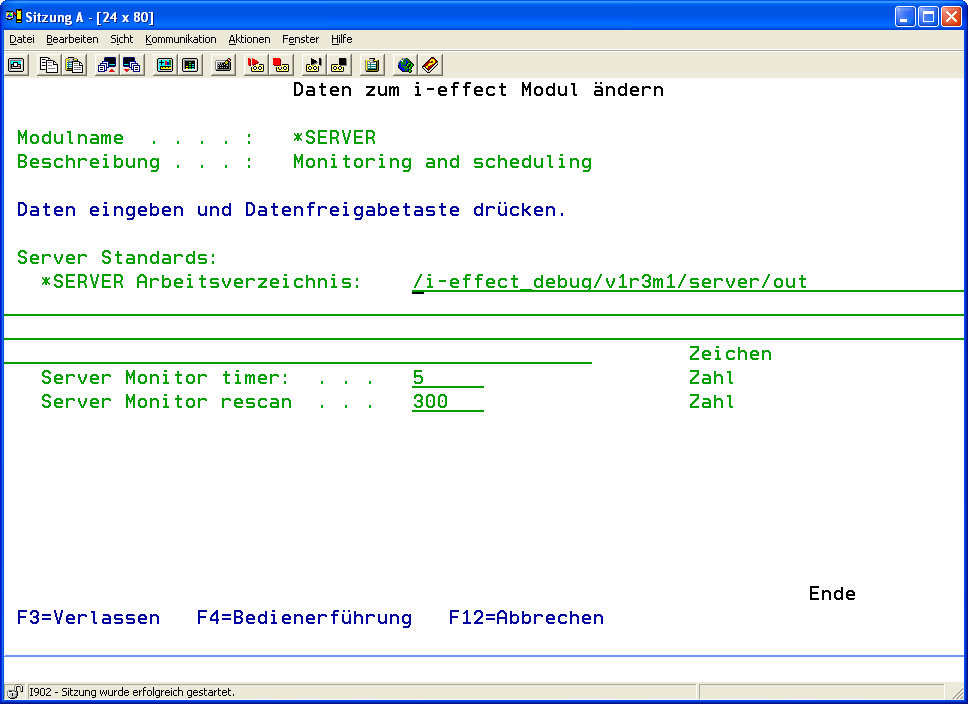Open the Datei menu

coord(22,39)
